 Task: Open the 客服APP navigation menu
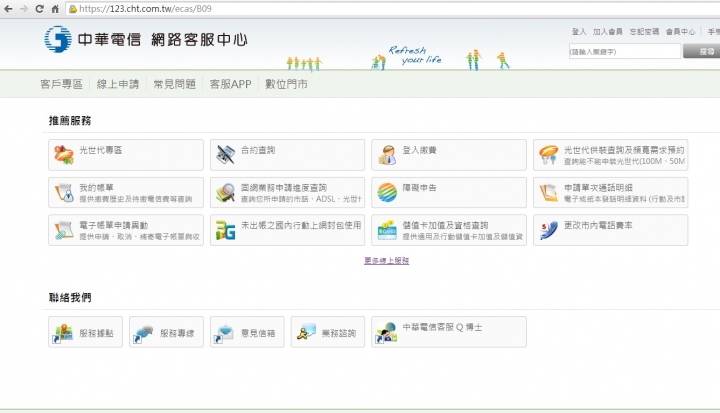click(231, 84)
